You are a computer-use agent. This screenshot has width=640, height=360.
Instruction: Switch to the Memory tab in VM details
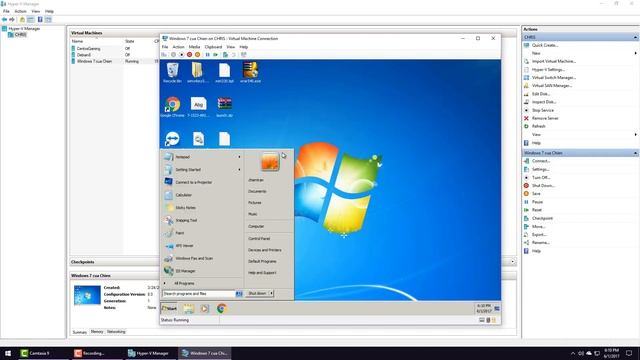[97, 332]
